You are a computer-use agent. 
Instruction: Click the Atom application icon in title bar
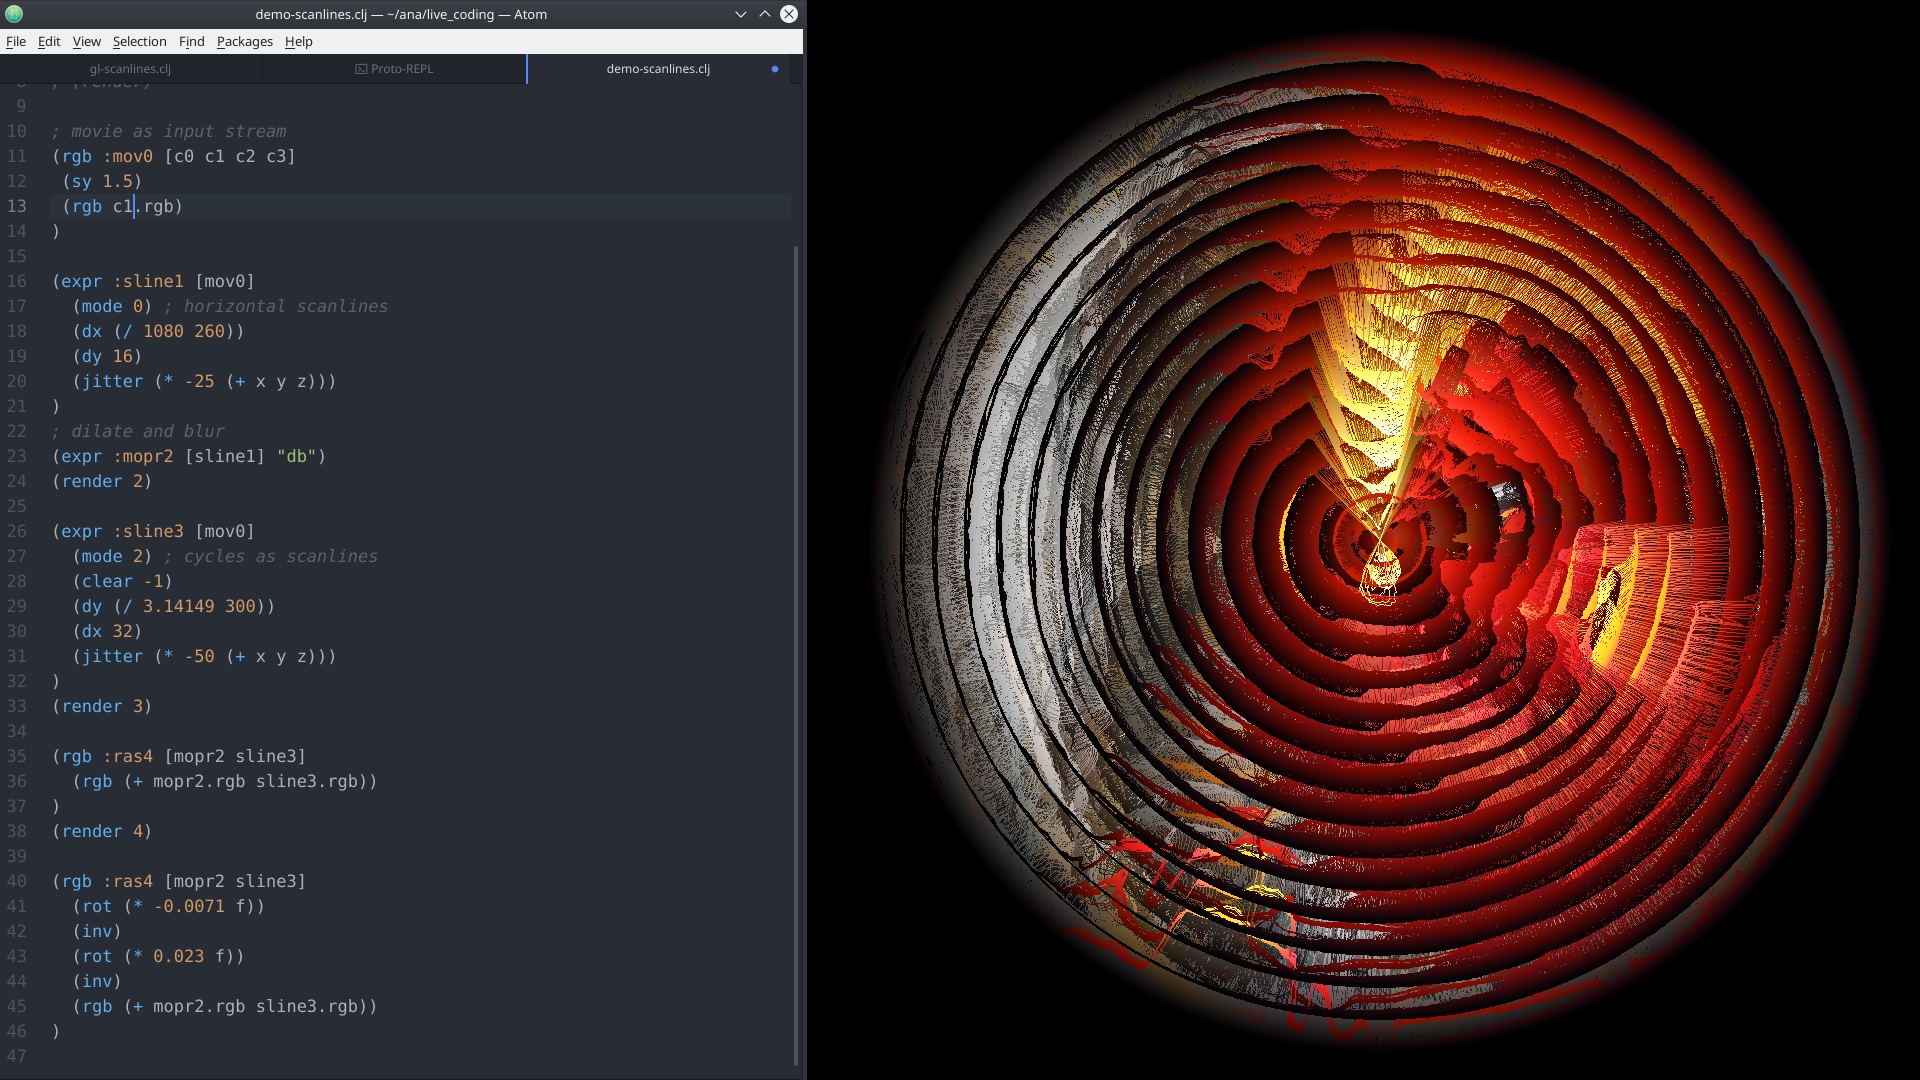[x=14, y=14]
